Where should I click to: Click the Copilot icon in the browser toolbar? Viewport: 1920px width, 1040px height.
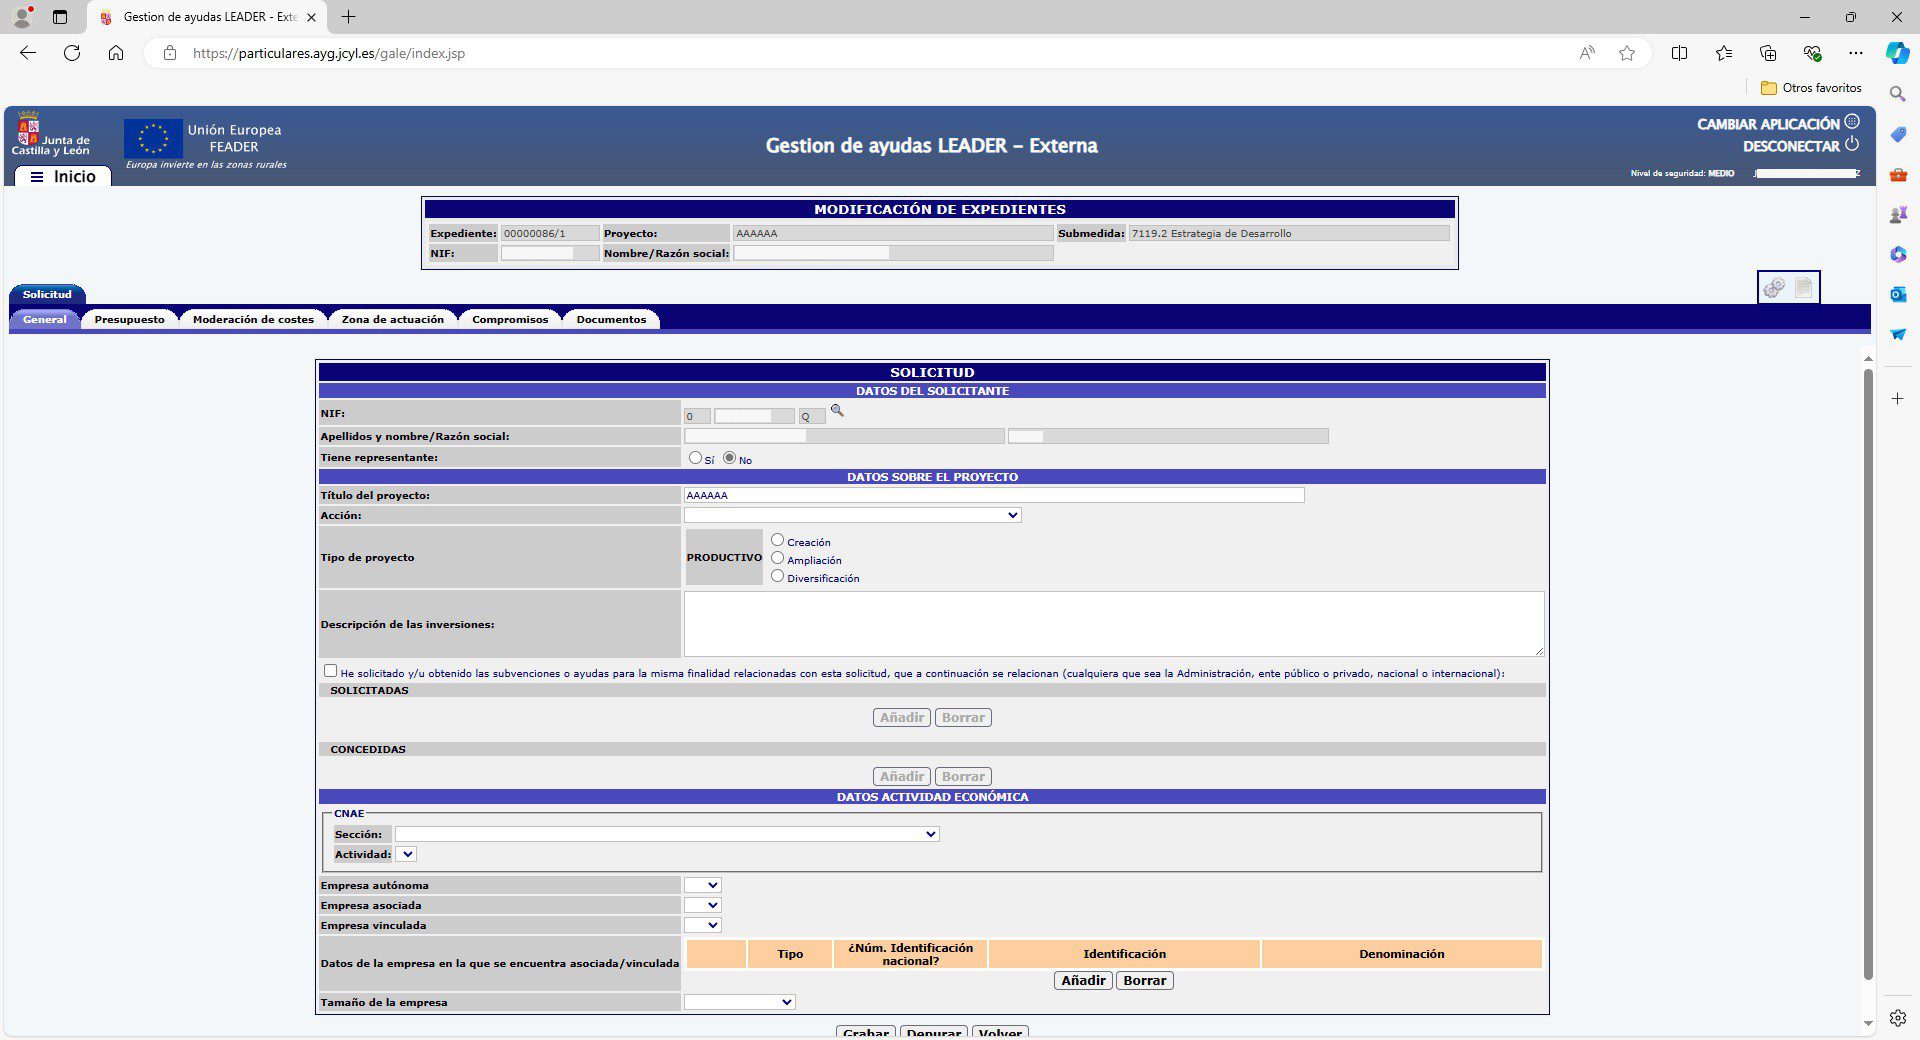1897,53
